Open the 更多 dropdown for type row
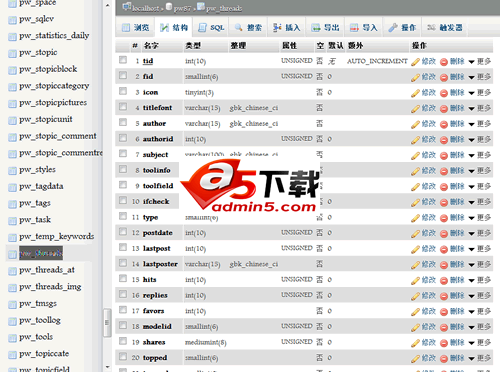Screen dimensions: 500x372 [480, 218]
